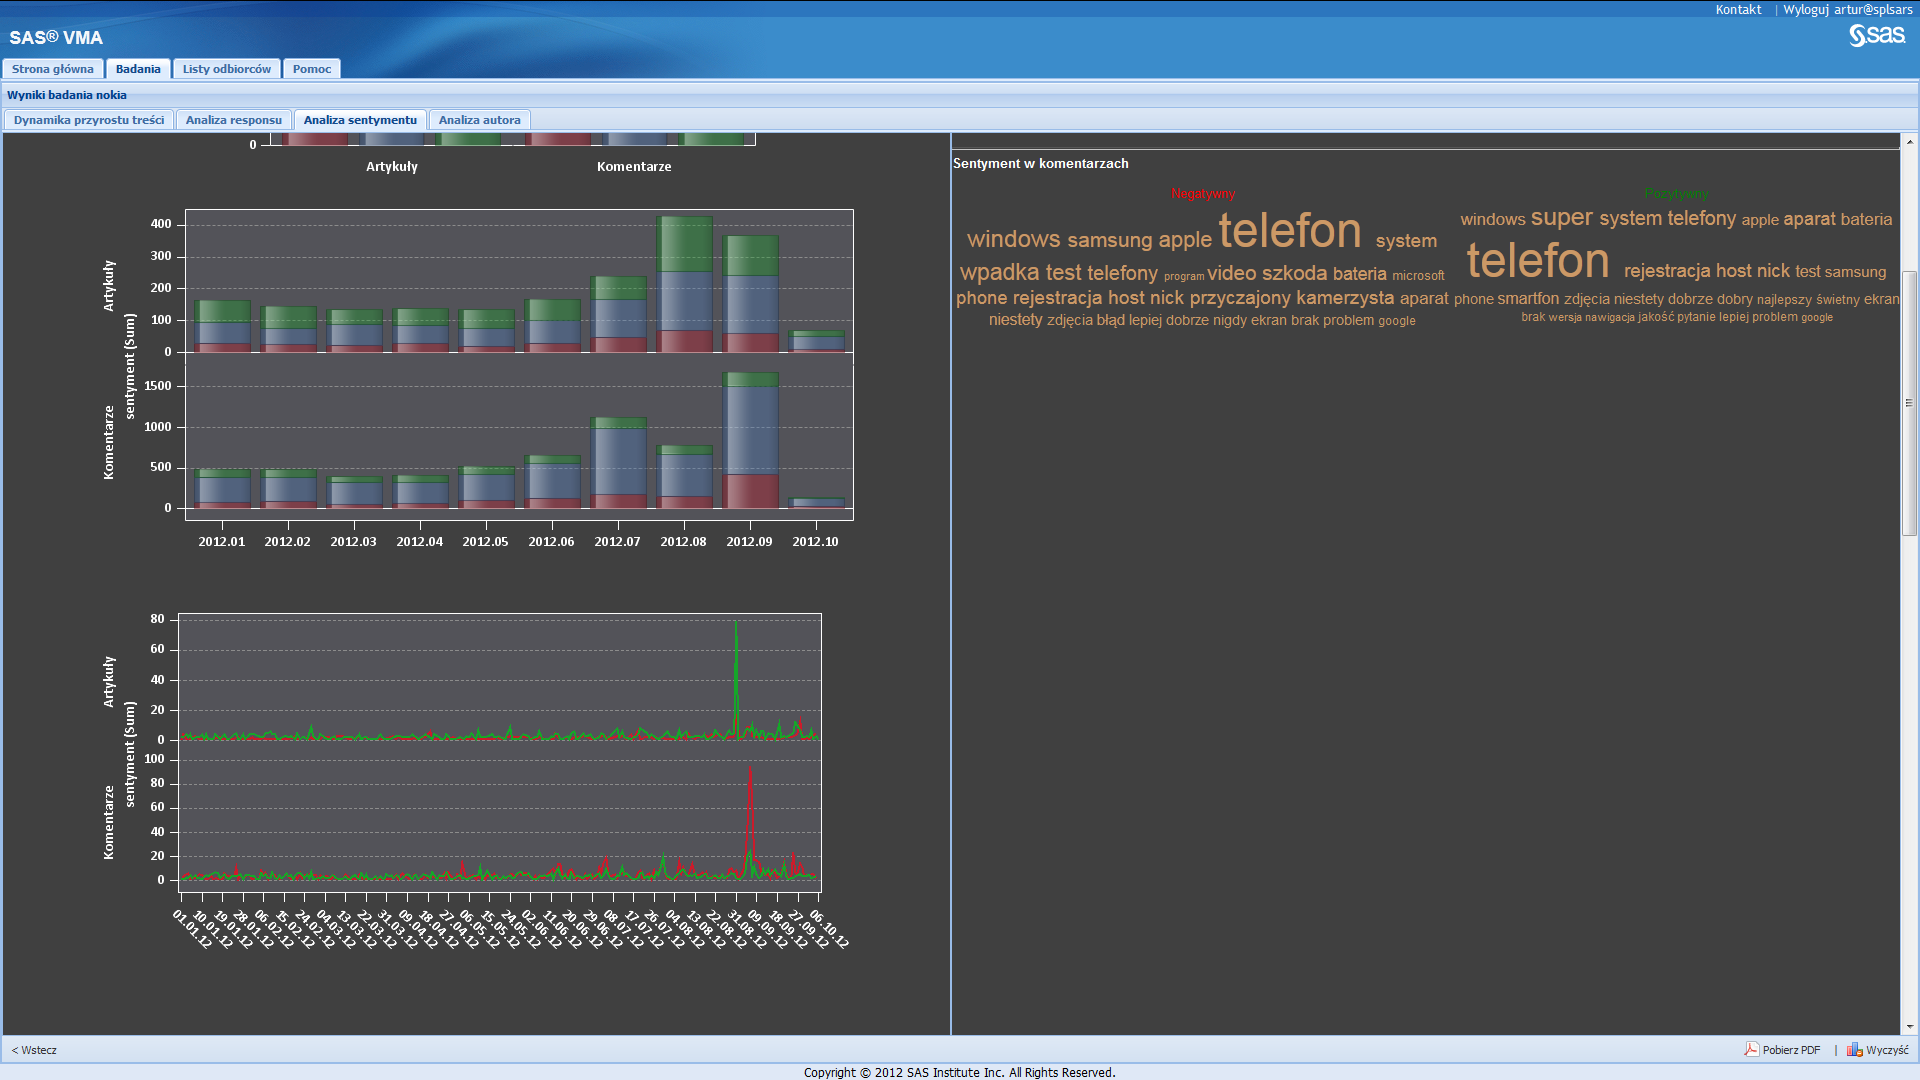Click 'Sentyment w komentarzach' title
The image size is (1920, 1080).
pos(1040,163)
